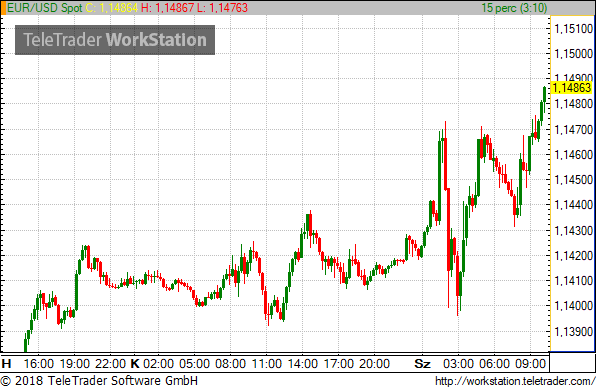Click the 1,15100 price scale label
This screenshot has width=596, height=390.
pyautogui.click(x=574, y=29)
